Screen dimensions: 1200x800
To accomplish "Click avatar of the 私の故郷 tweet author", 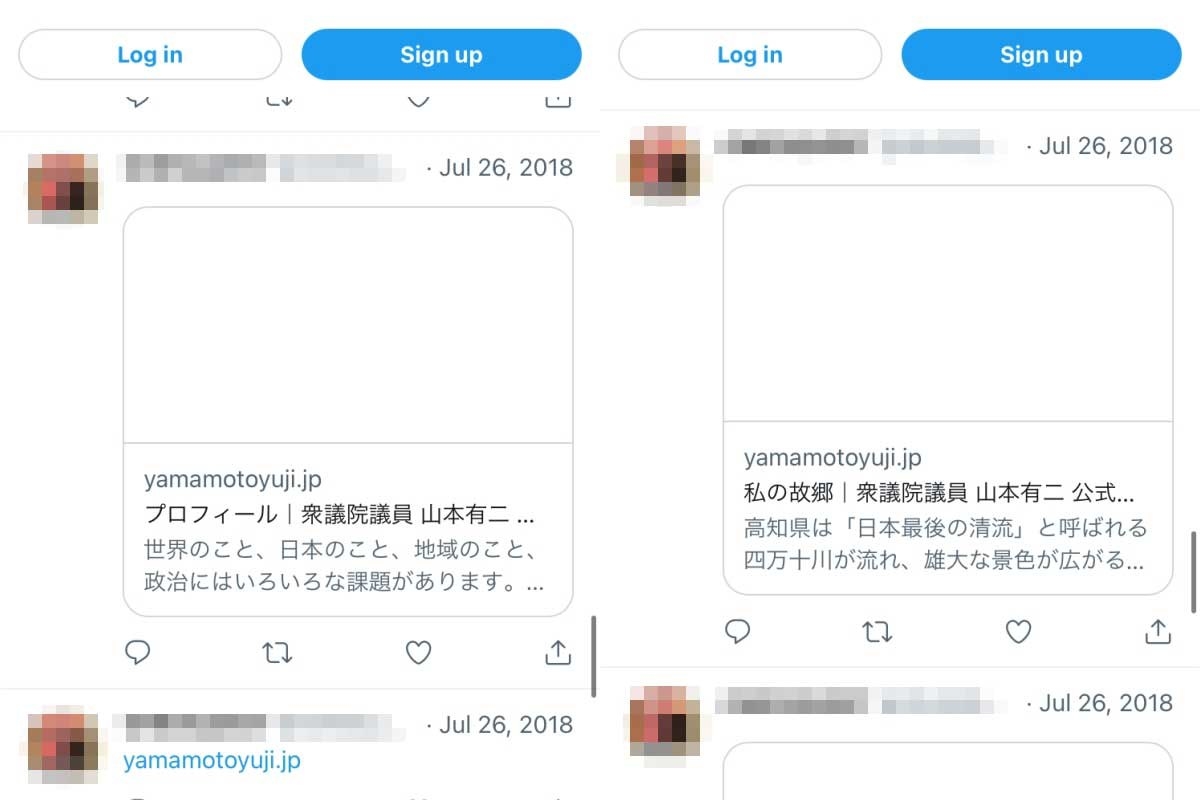I will [x=664, y=167].
